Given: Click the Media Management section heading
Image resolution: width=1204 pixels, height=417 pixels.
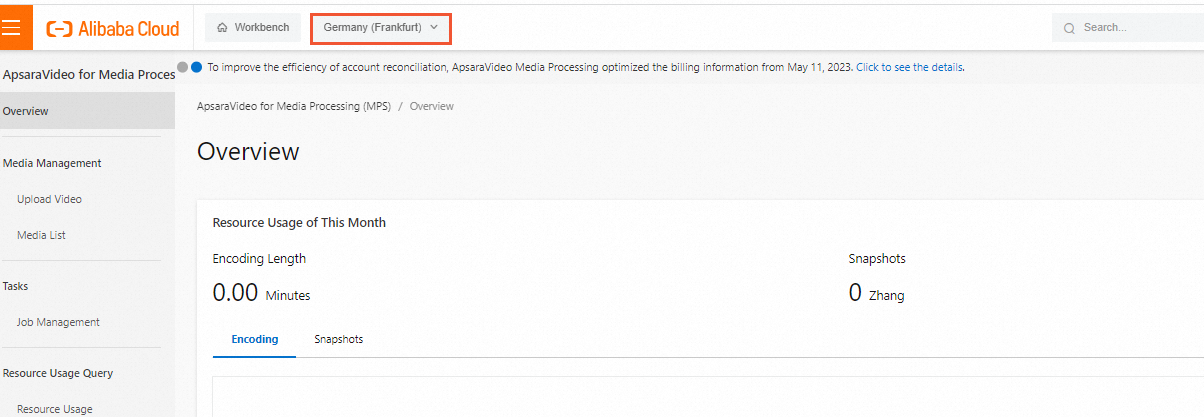Looking at the screenshot, I should pyautogui.click(x=52, y=163).
